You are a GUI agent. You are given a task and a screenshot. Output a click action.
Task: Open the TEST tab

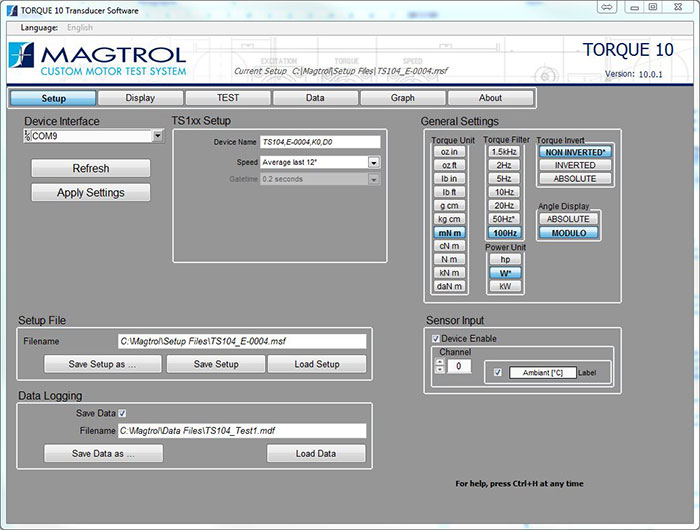(228, 98)
